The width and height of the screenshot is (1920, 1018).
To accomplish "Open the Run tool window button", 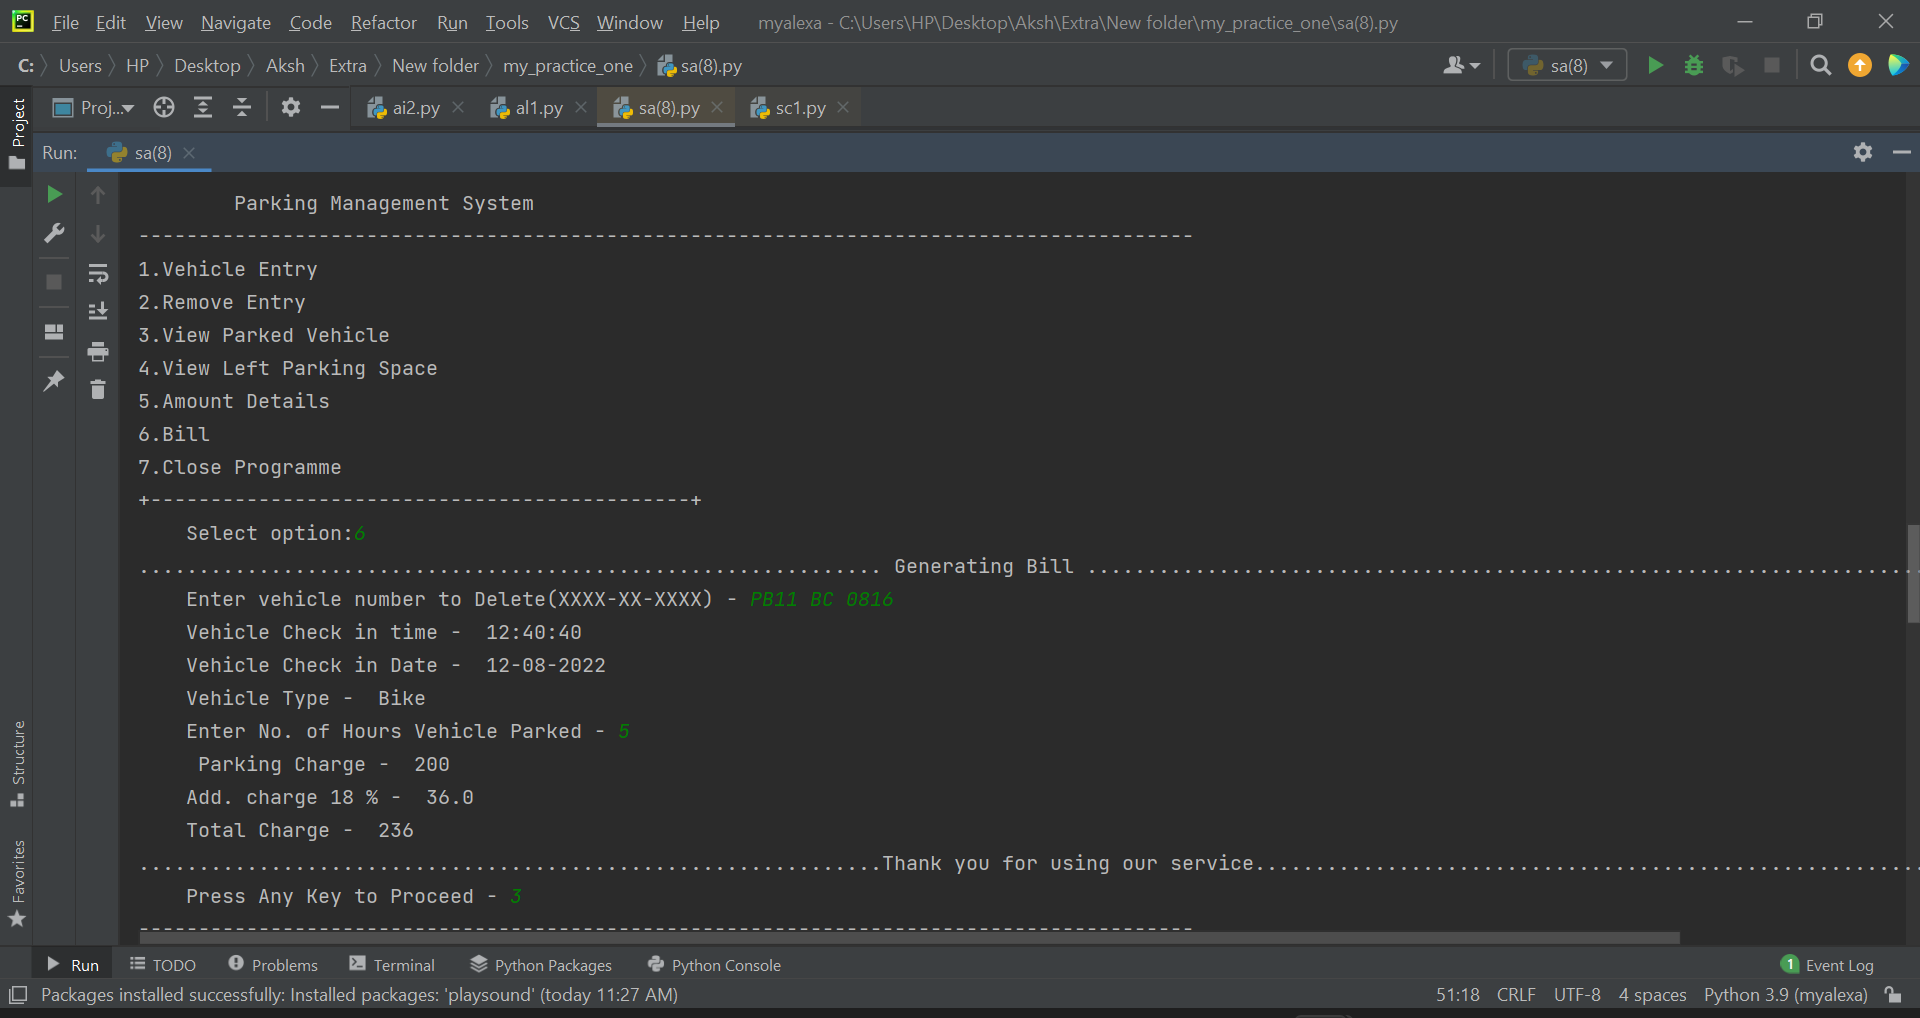I will (73, 965).
